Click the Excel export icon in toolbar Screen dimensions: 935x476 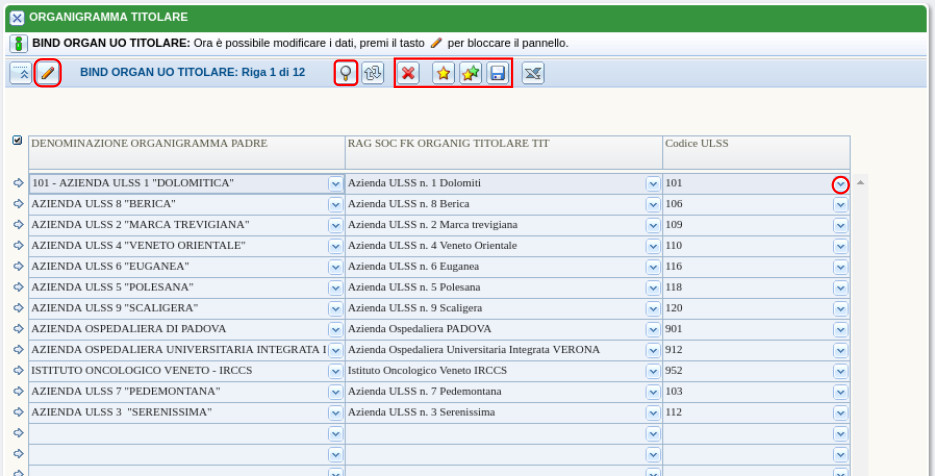(x=533, y=73)
